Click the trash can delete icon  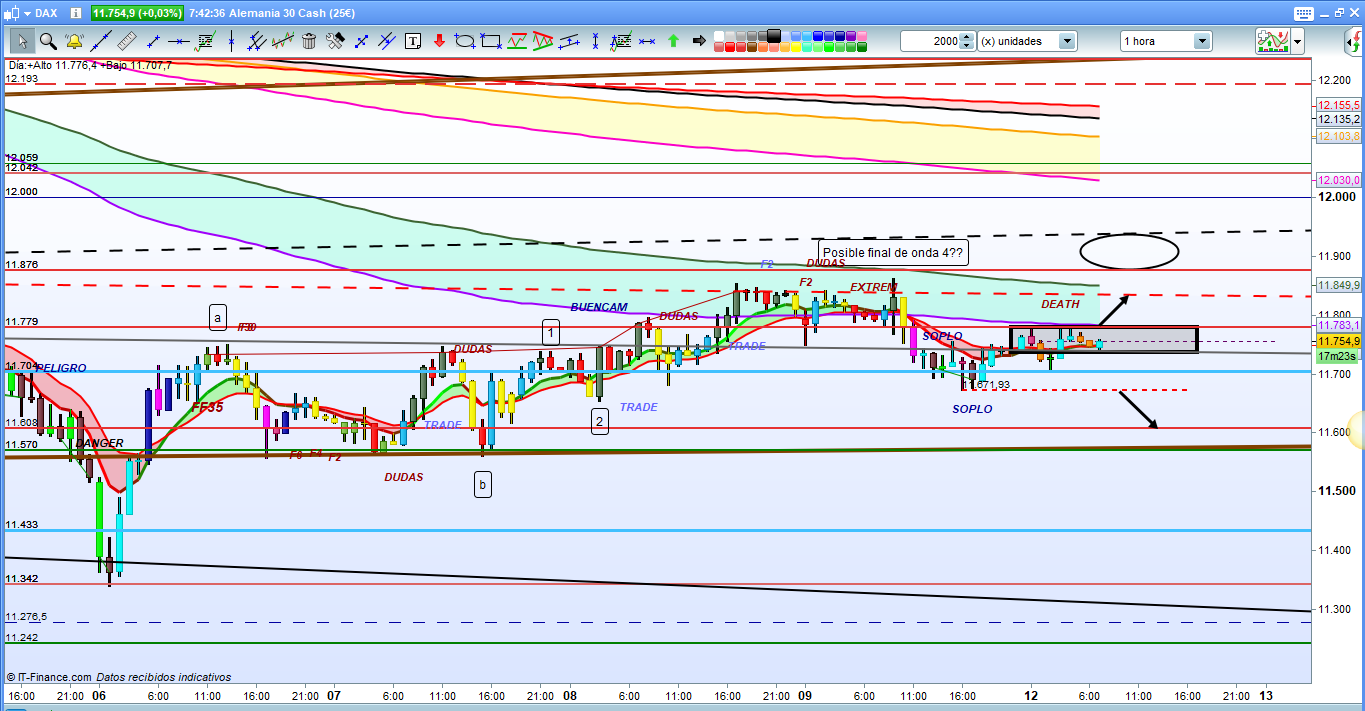tap(309, 41)
